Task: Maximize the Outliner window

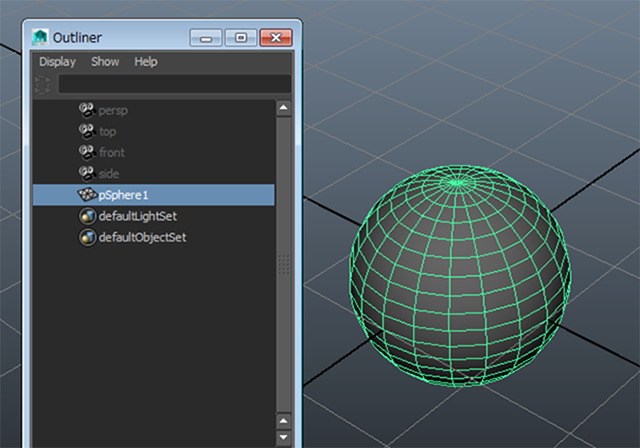Action: click(x=241, y=38)
